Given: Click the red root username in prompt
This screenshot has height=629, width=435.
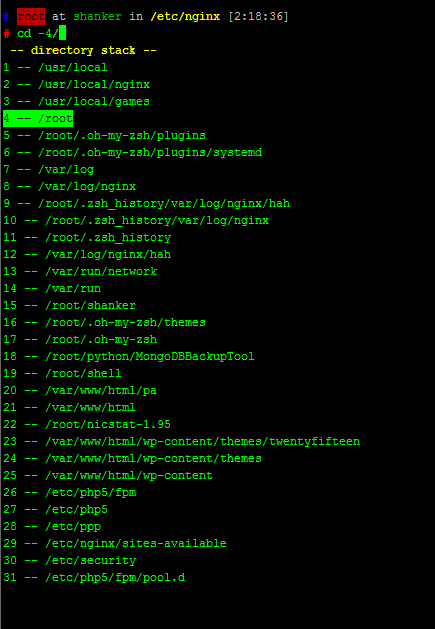Looking at the screenshot, I should coord(31,16).
